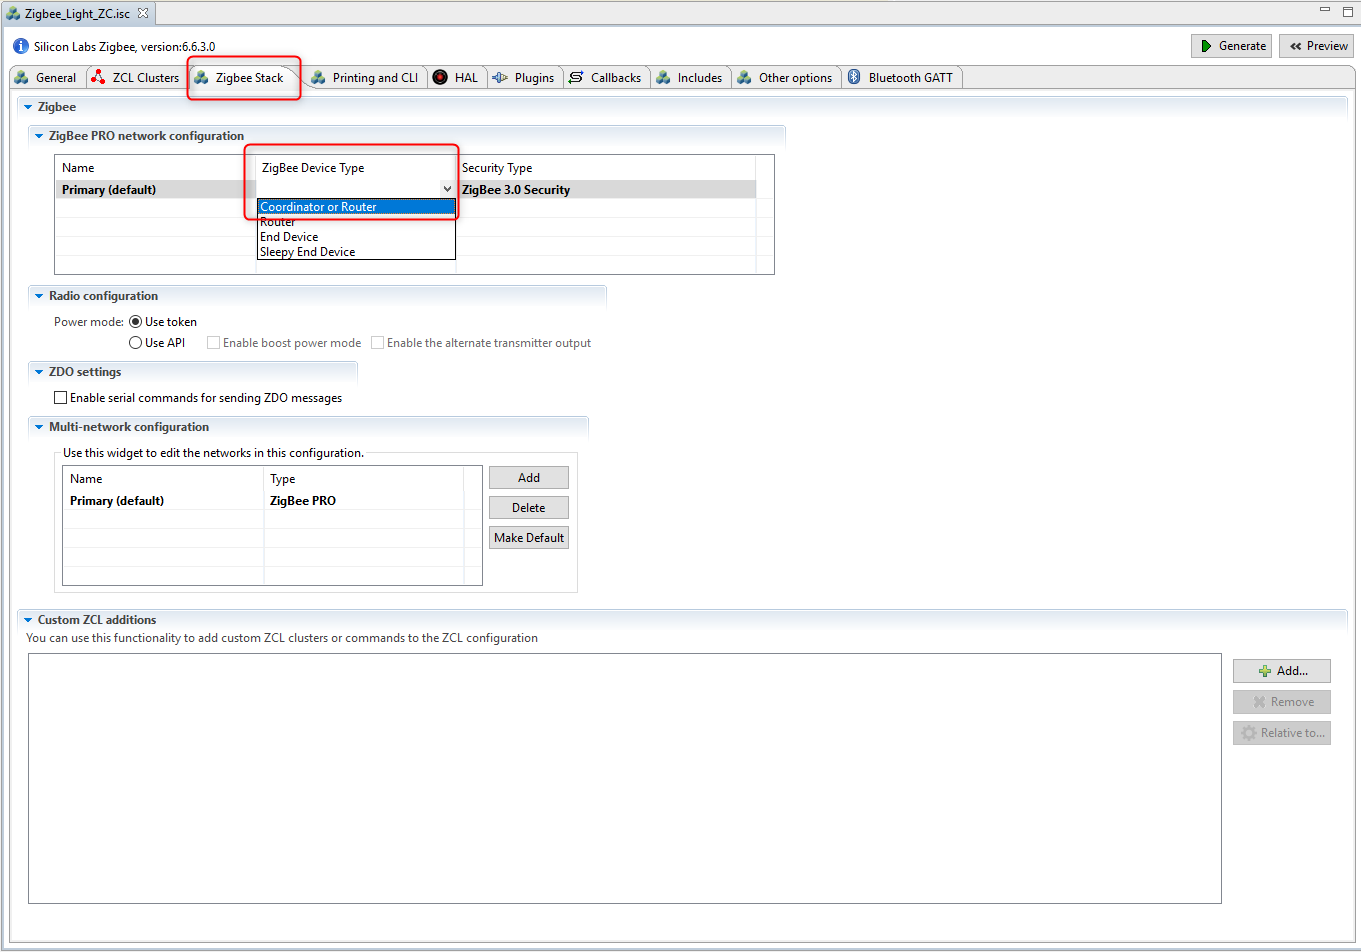Click inside the Custom ZCL additions list box
The height and width of the screenshot is (952, 1361).
click(x=625, y=779)
